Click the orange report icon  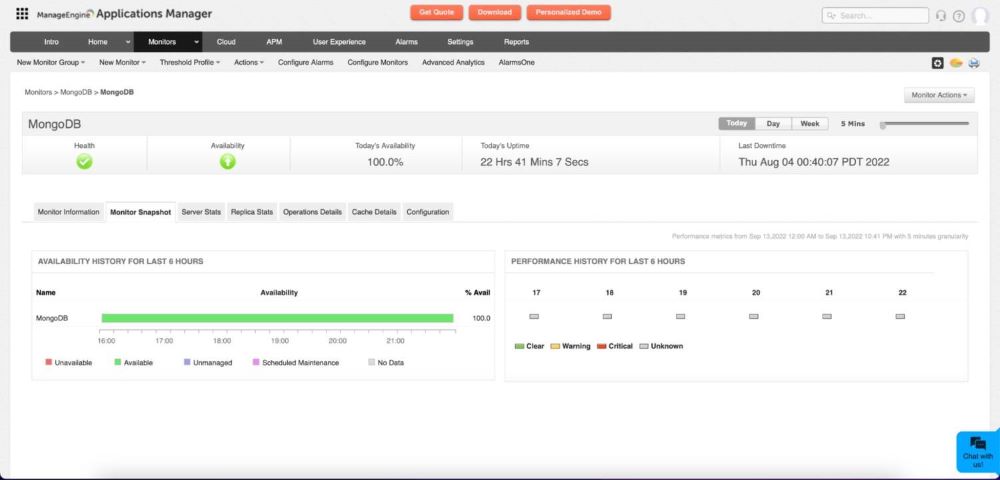[x=956, y=62]
